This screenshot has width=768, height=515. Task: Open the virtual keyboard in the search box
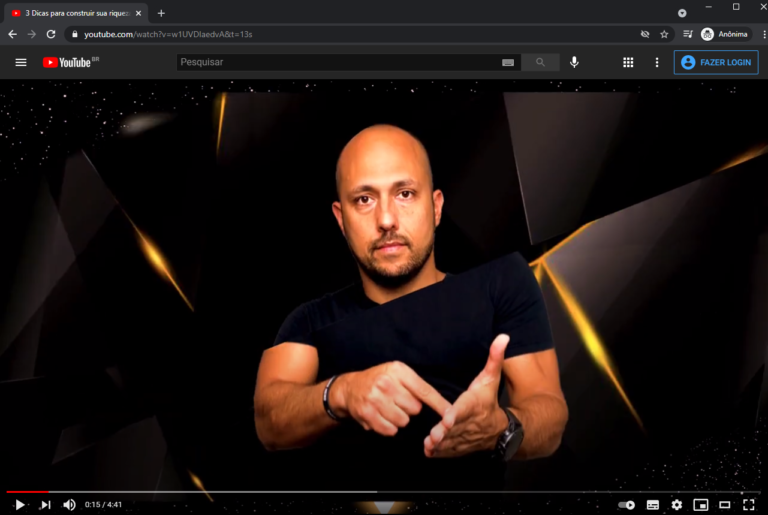click(508, 62)
